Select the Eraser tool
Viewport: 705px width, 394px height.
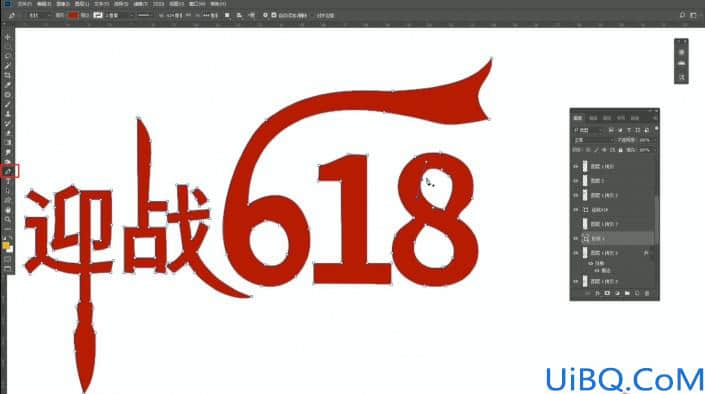[8, 133]
